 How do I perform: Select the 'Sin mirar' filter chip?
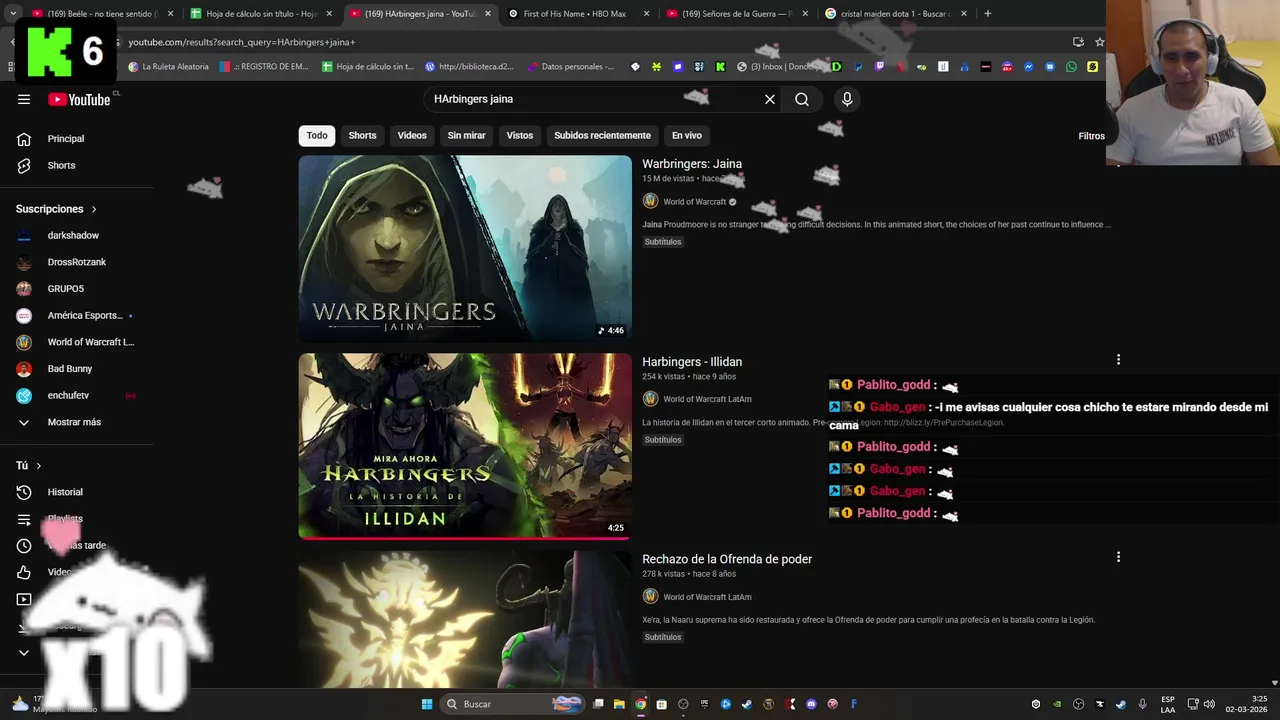coord(466,135)
